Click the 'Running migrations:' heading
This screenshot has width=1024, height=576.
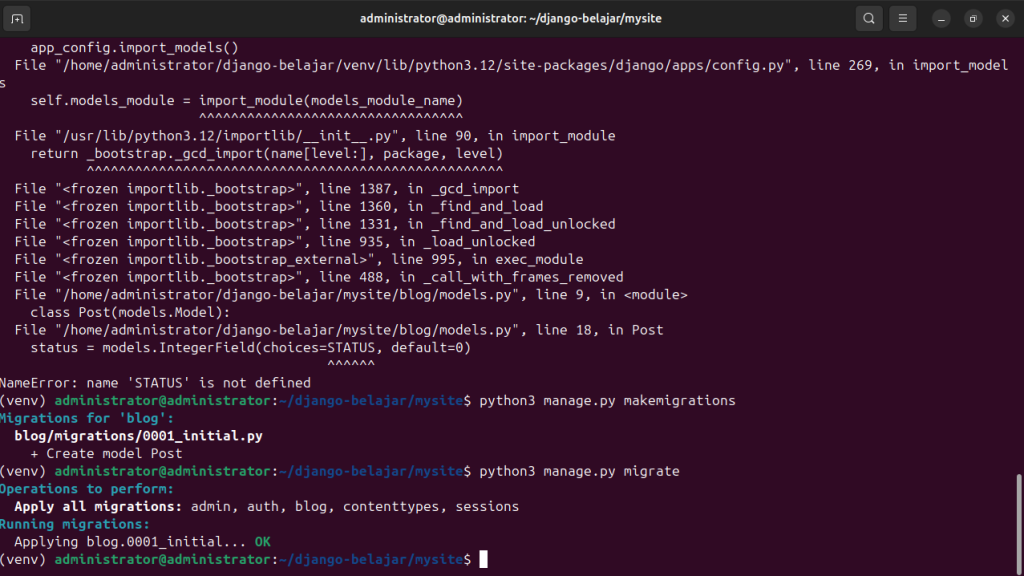(x=75, y=524)
